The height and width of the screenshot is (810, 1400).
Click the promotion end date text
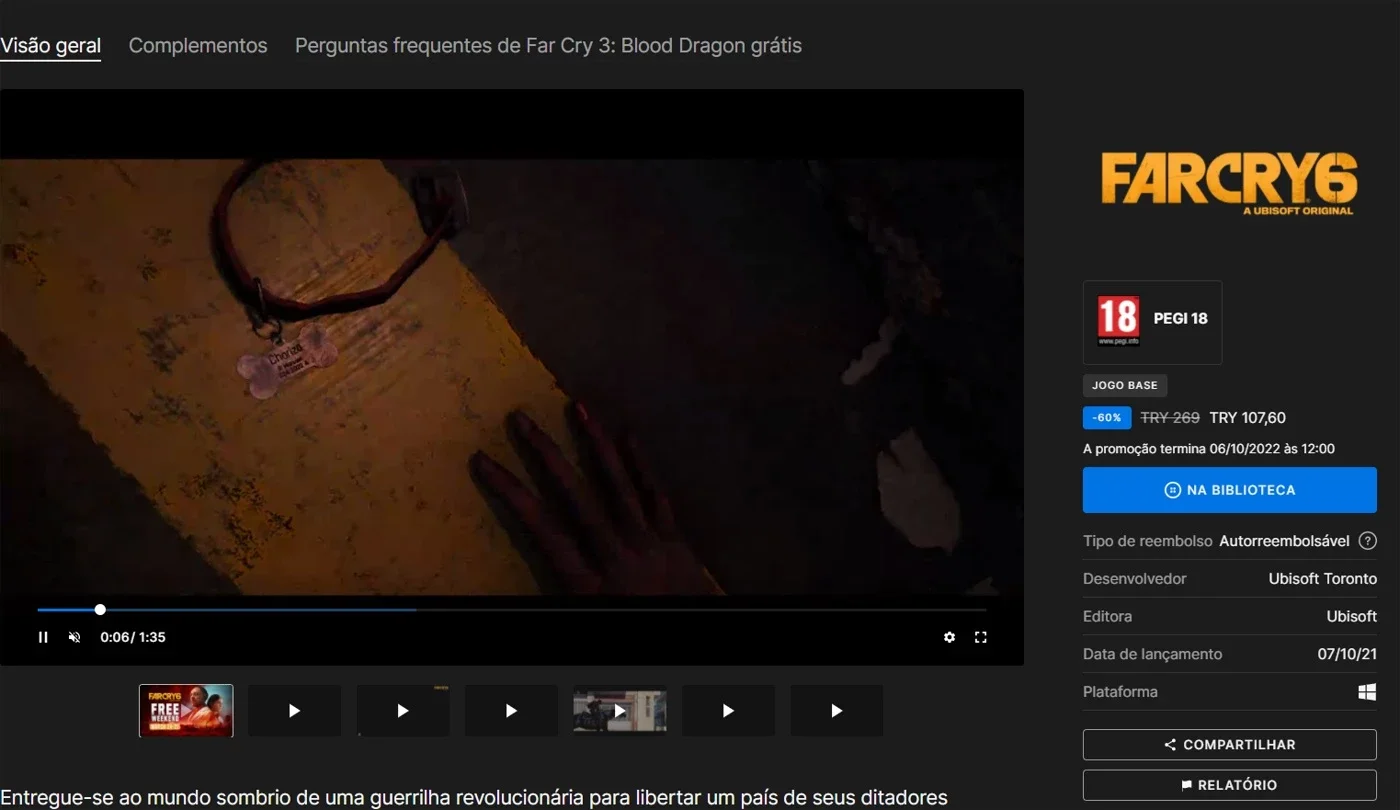click(x=1209, y=449)
